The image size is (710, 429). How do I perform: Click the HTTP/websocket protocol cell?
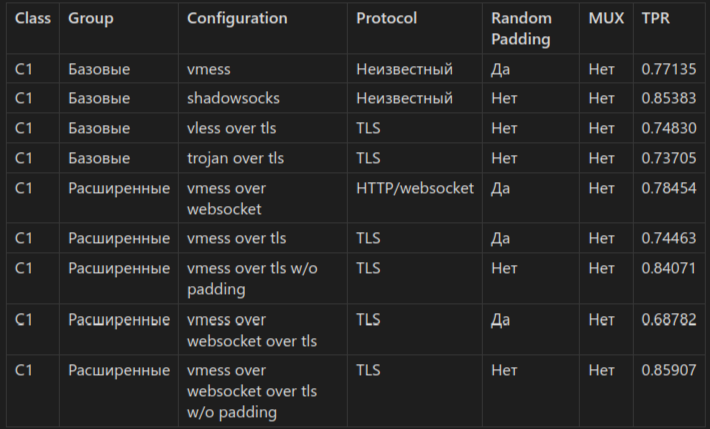click(x=415, y=188)
